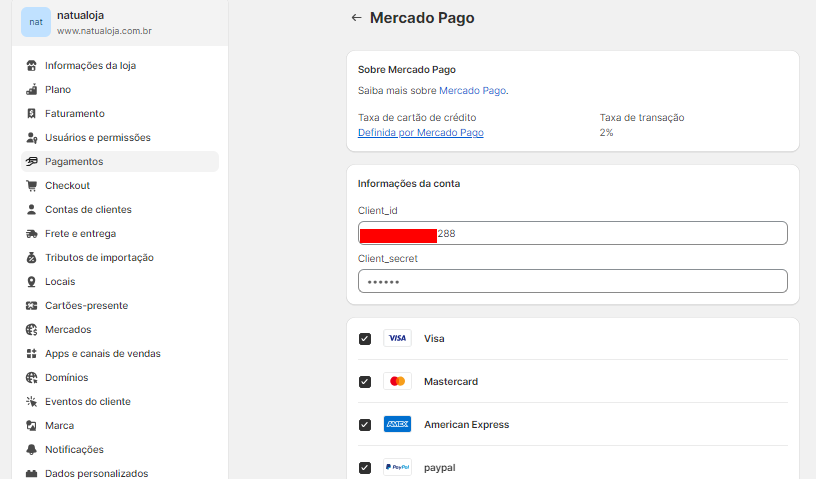Open the 'sobre Mercado Pago' link
816x479 pixels.
[458, 91]
